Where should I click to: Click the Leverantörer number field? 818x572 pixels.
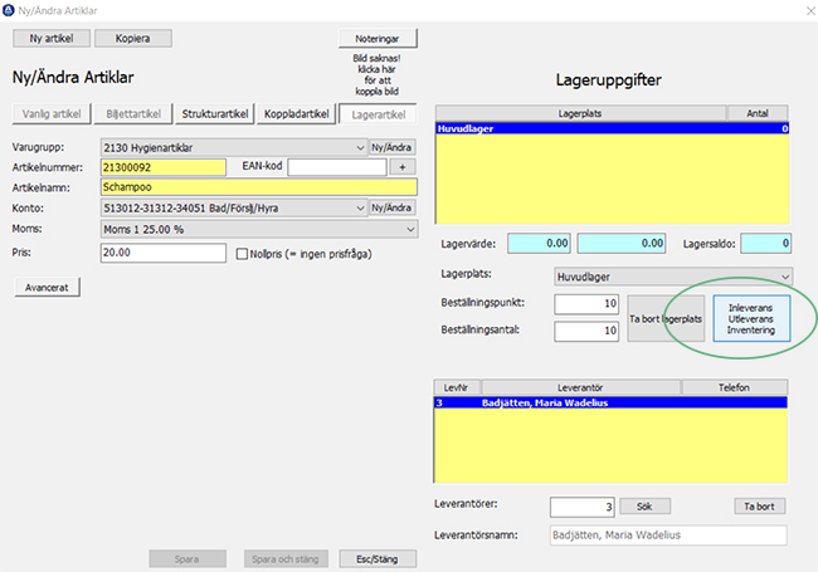[582, 507]
